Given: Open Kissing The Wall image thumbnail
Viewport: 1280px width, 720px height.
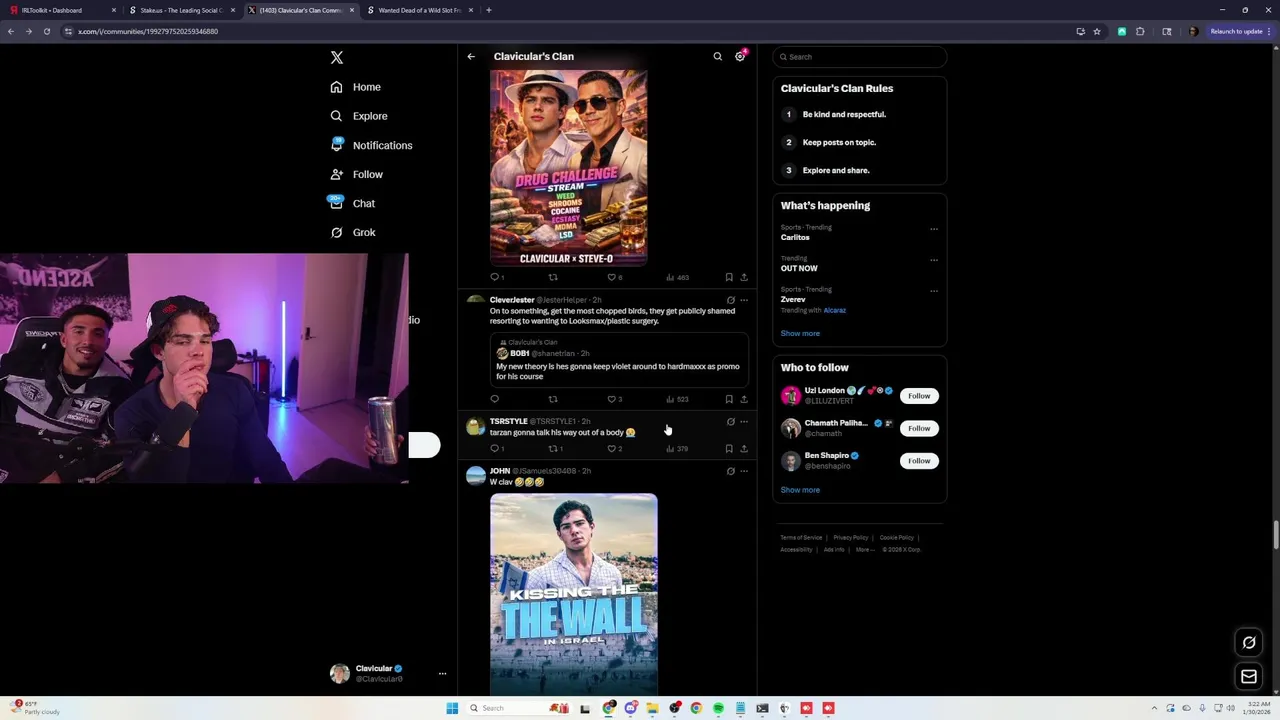Looking at the screenshot, I should click(x=574, y=593).
